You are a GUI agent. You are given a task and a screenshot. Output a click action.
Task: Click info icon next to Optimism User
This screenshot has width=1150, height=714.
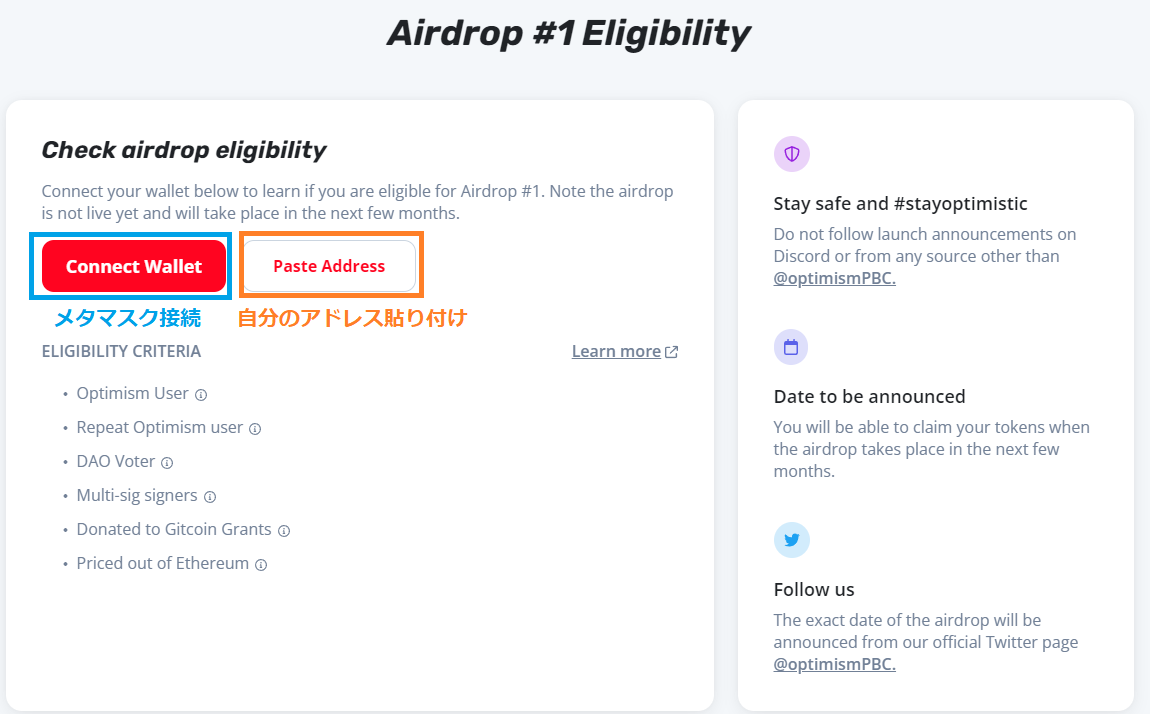(x=201, y=395)
